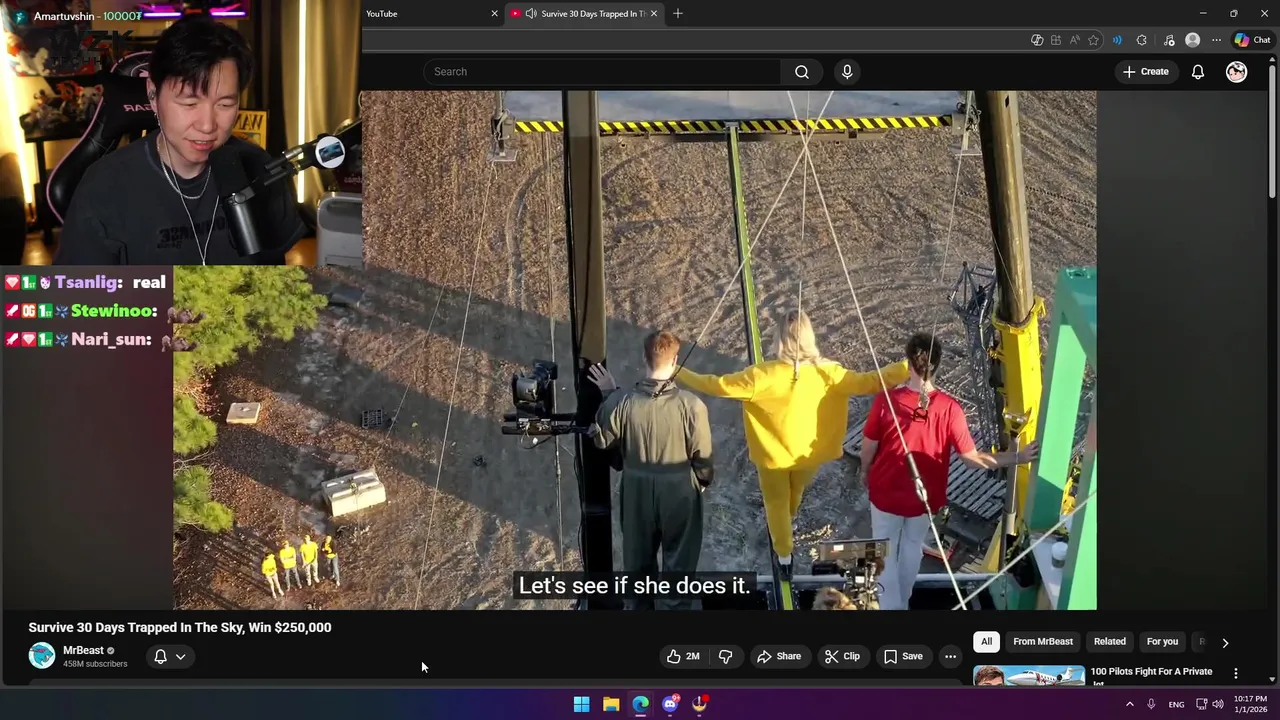Open ENG language indicator in taskbar
The image size is (1280, 720).
[1177, 704]
